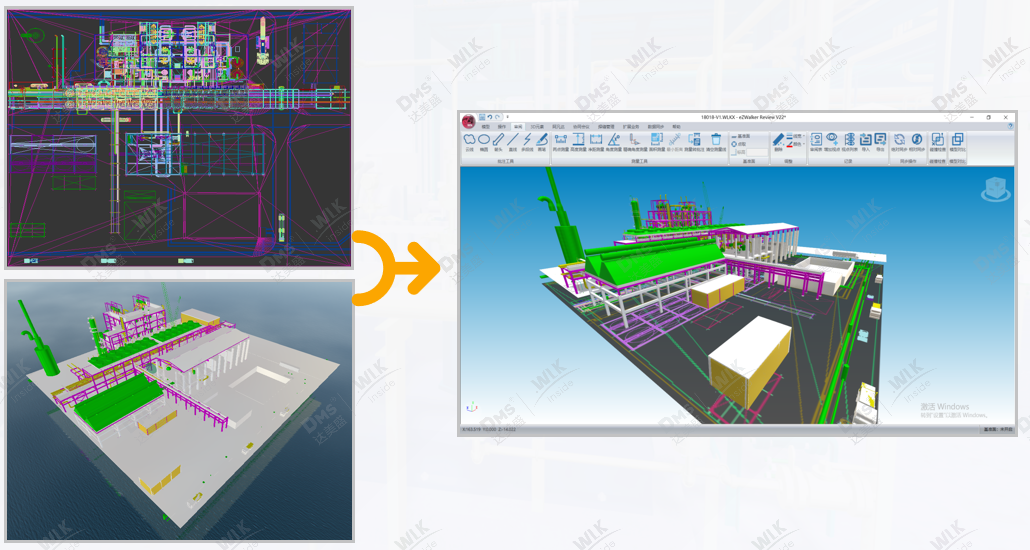Switch to the 焊缝管理 ribbon tab

click(606, 127)
